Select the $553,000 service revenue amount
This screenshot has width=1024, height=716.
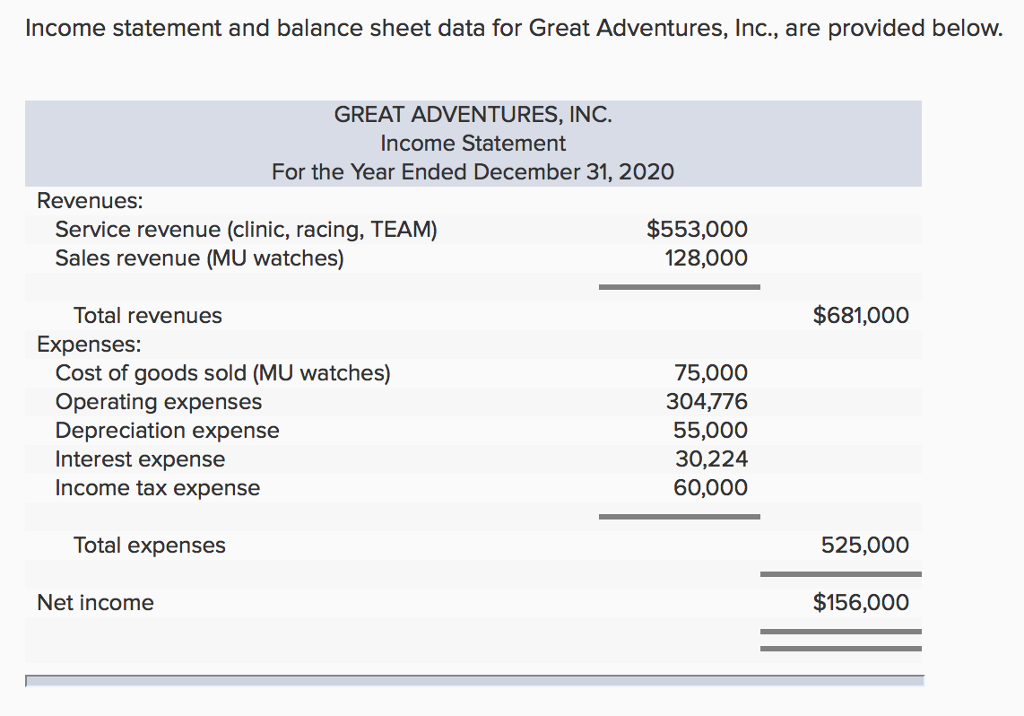pos(697,230)
